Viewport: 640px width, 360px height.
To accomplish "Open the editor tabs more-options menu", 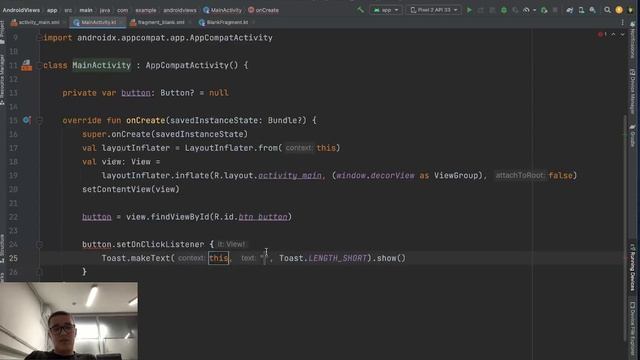I will [x=622, y=22].
